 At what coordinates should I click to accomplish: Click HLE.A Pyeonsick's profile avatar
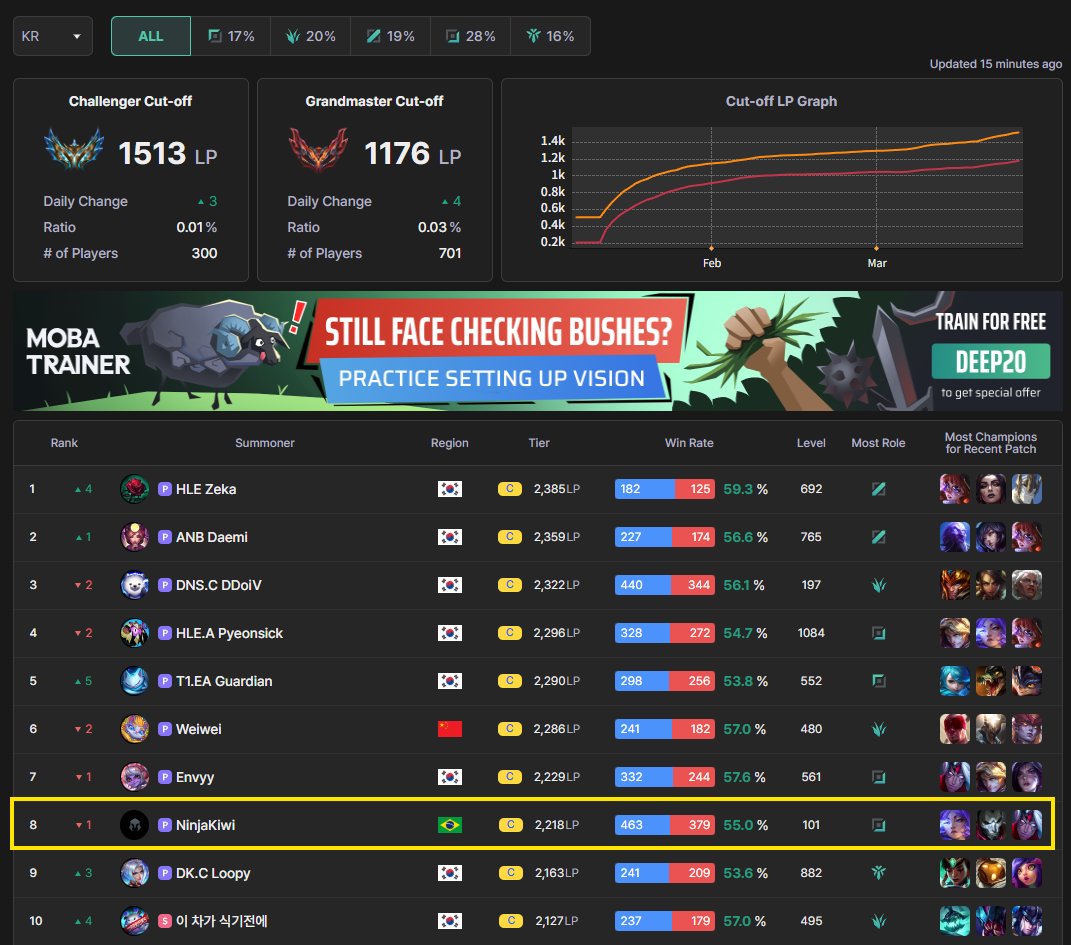click(x=135, y=633)
